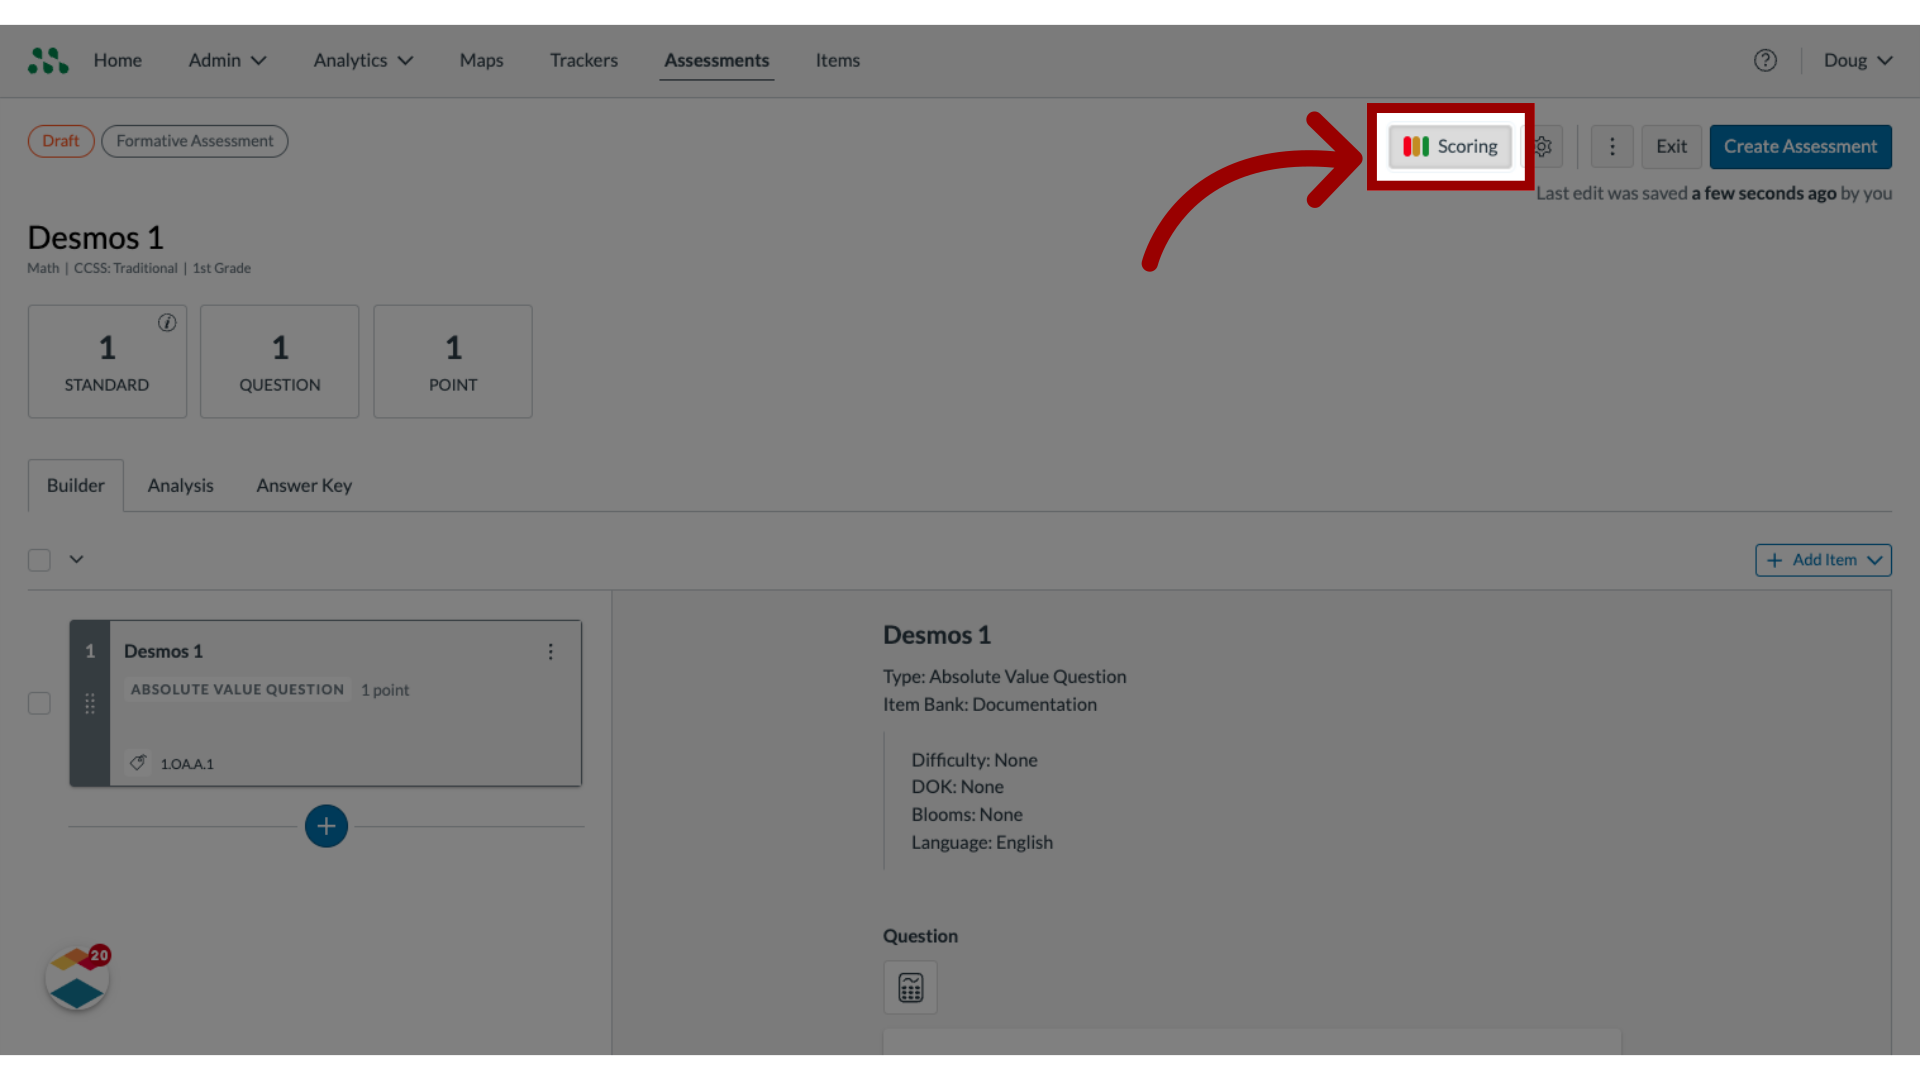Click the calculator icon in Question section

[910, 988]
